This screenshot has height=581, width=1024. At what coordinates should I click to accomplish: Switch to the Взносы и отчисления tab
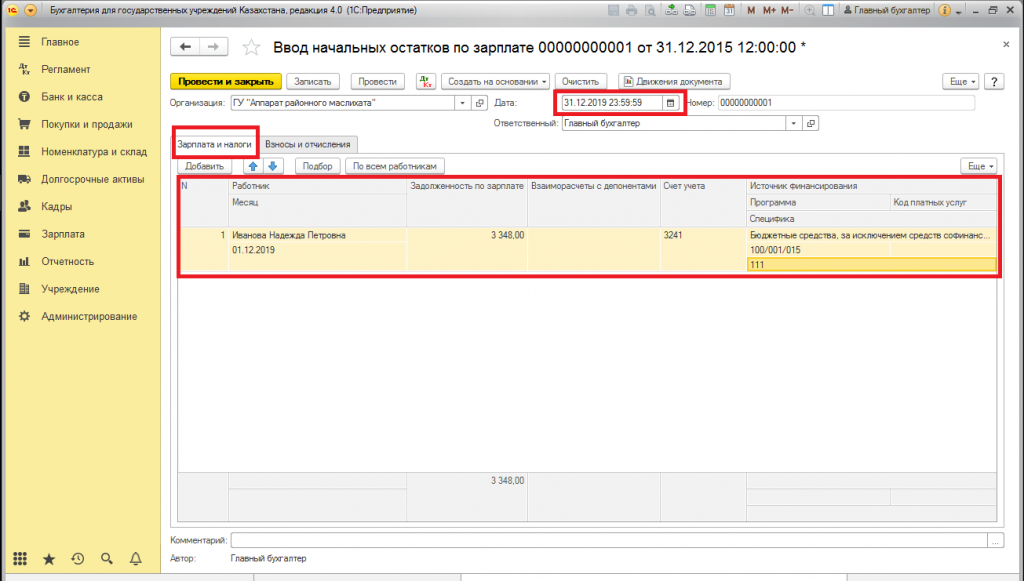coord(307,144)
